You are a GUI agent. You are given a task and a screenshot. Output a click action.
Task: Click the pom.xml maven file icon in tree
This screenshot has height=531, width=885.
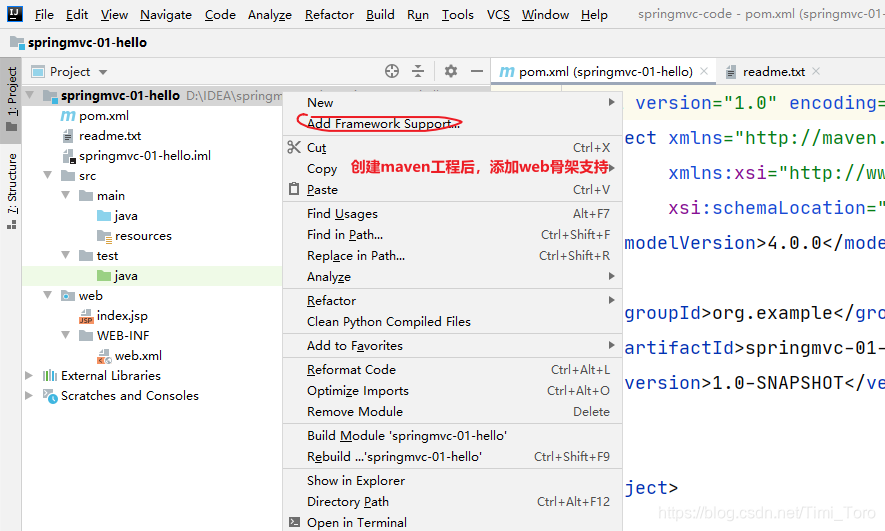68,116
